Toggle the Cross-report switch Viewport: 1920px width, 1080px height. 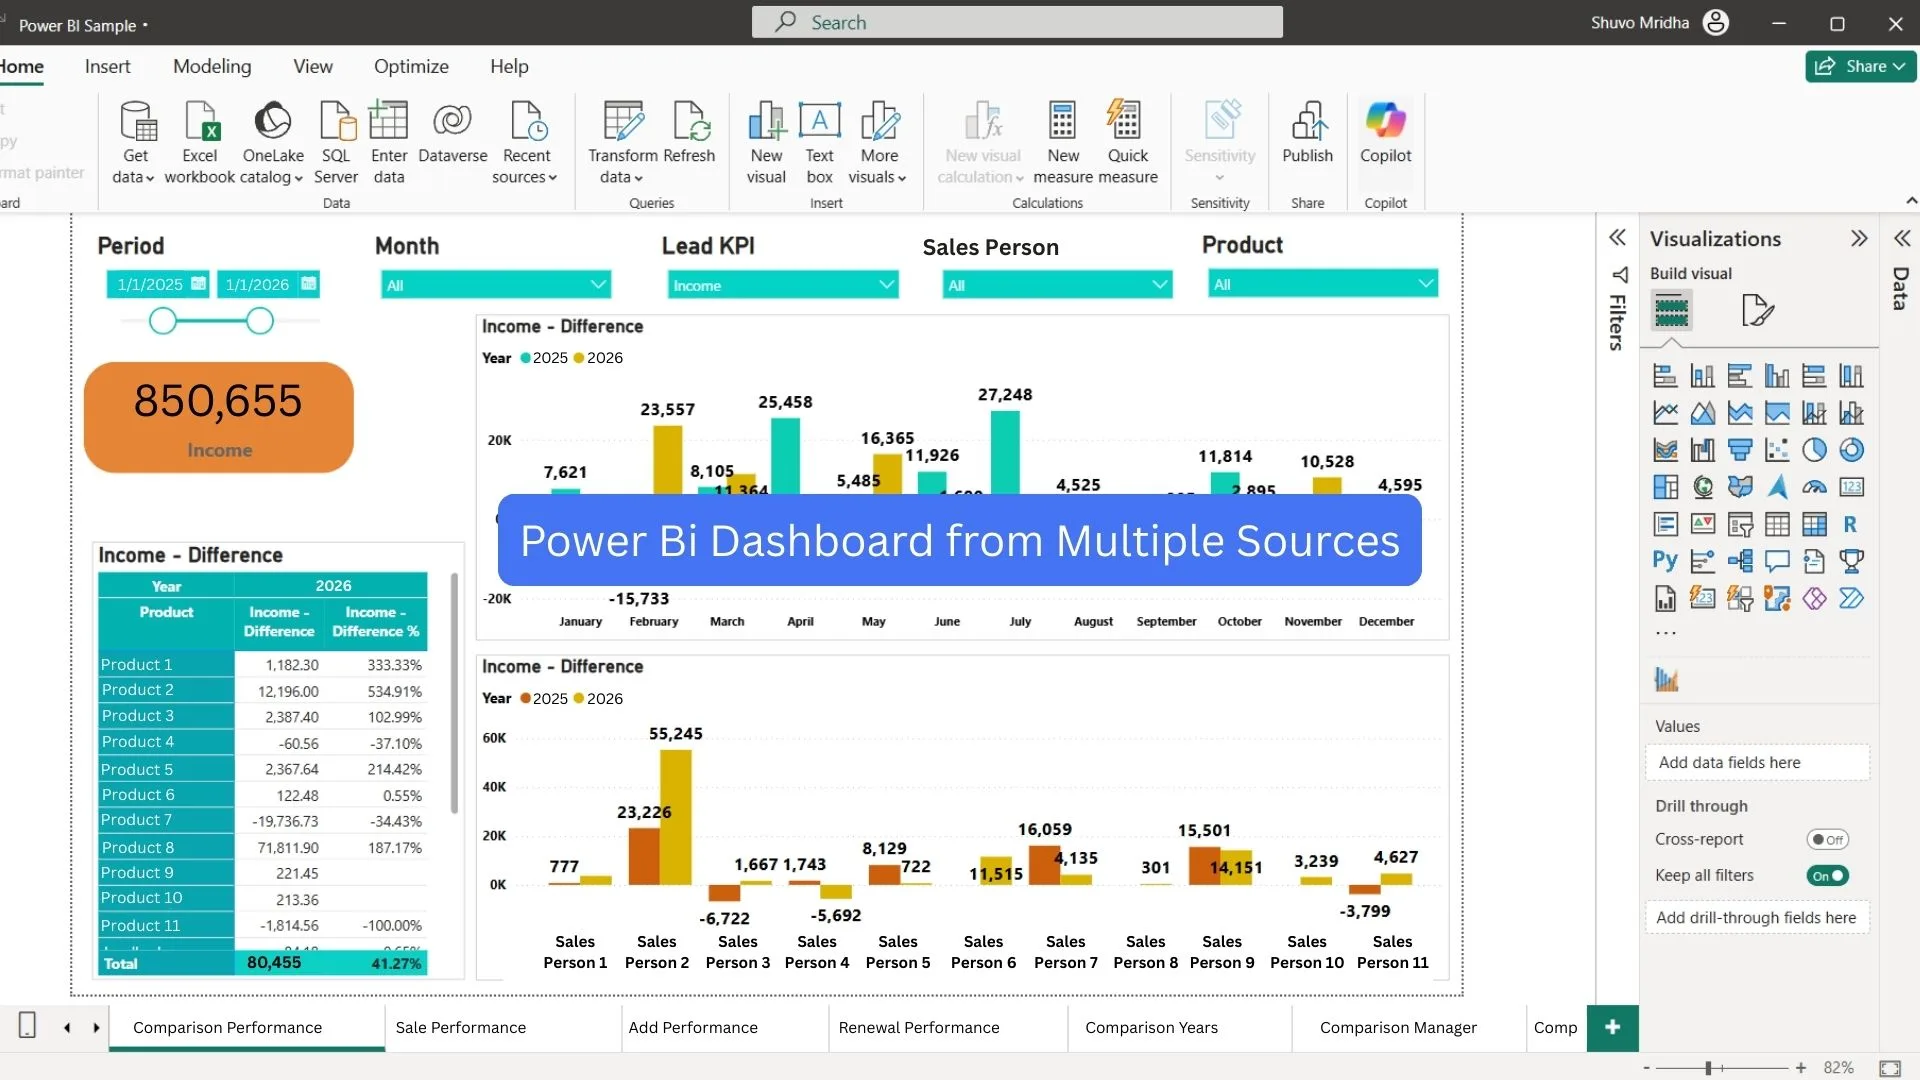pos(1827,840)
